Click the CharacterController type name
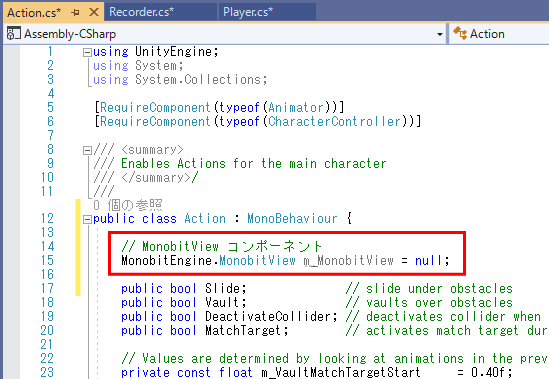Viewport: 549px width, 379px height. (x=334, y=122)
